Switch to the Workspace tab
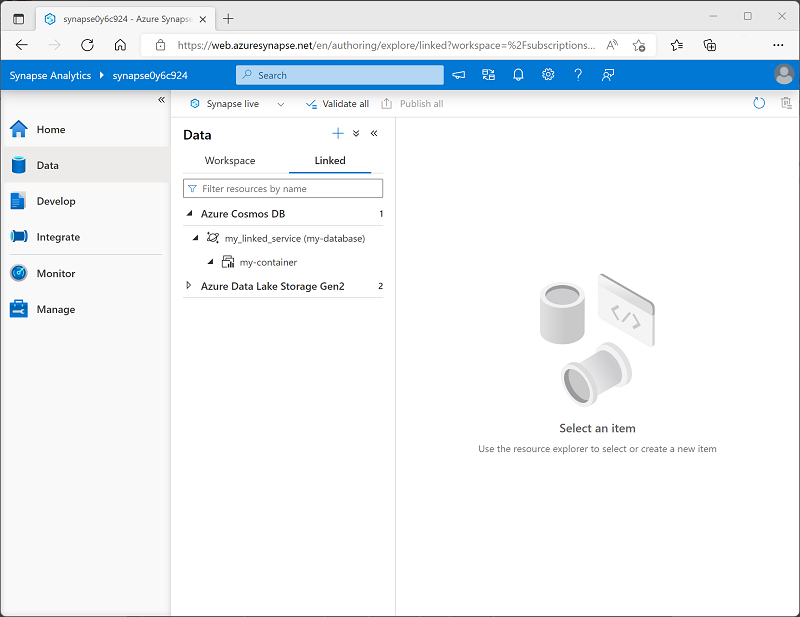 click(x=229, y=160)
